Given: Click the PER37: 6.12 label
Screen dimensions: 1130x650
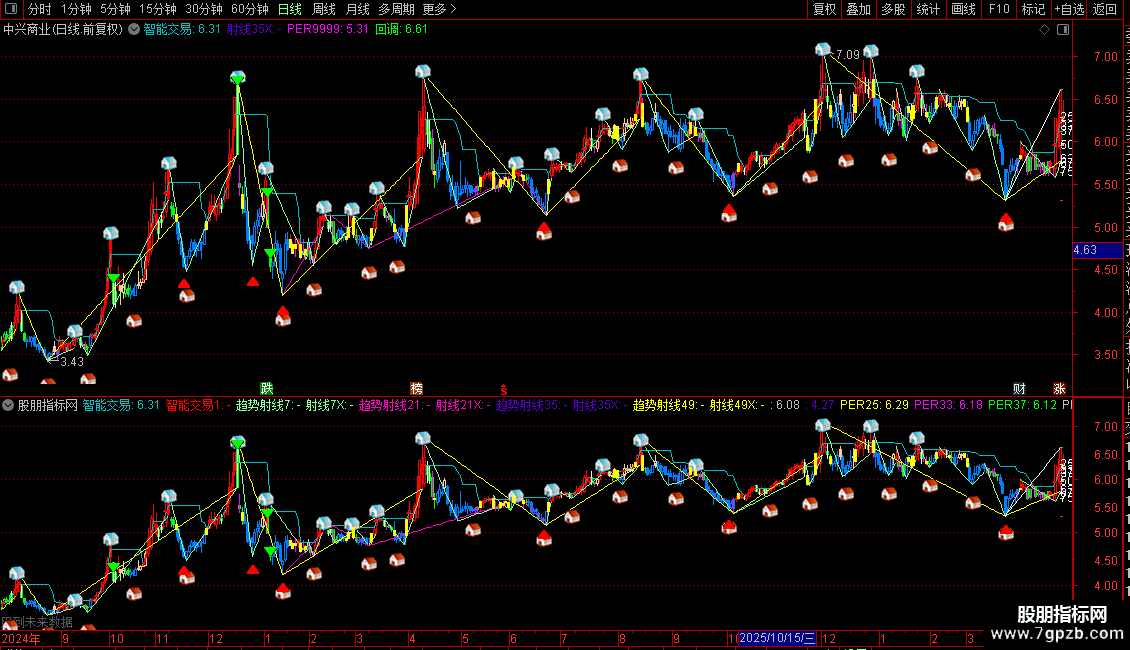Looking at the screenshot, I should [x=1022, y=406].
